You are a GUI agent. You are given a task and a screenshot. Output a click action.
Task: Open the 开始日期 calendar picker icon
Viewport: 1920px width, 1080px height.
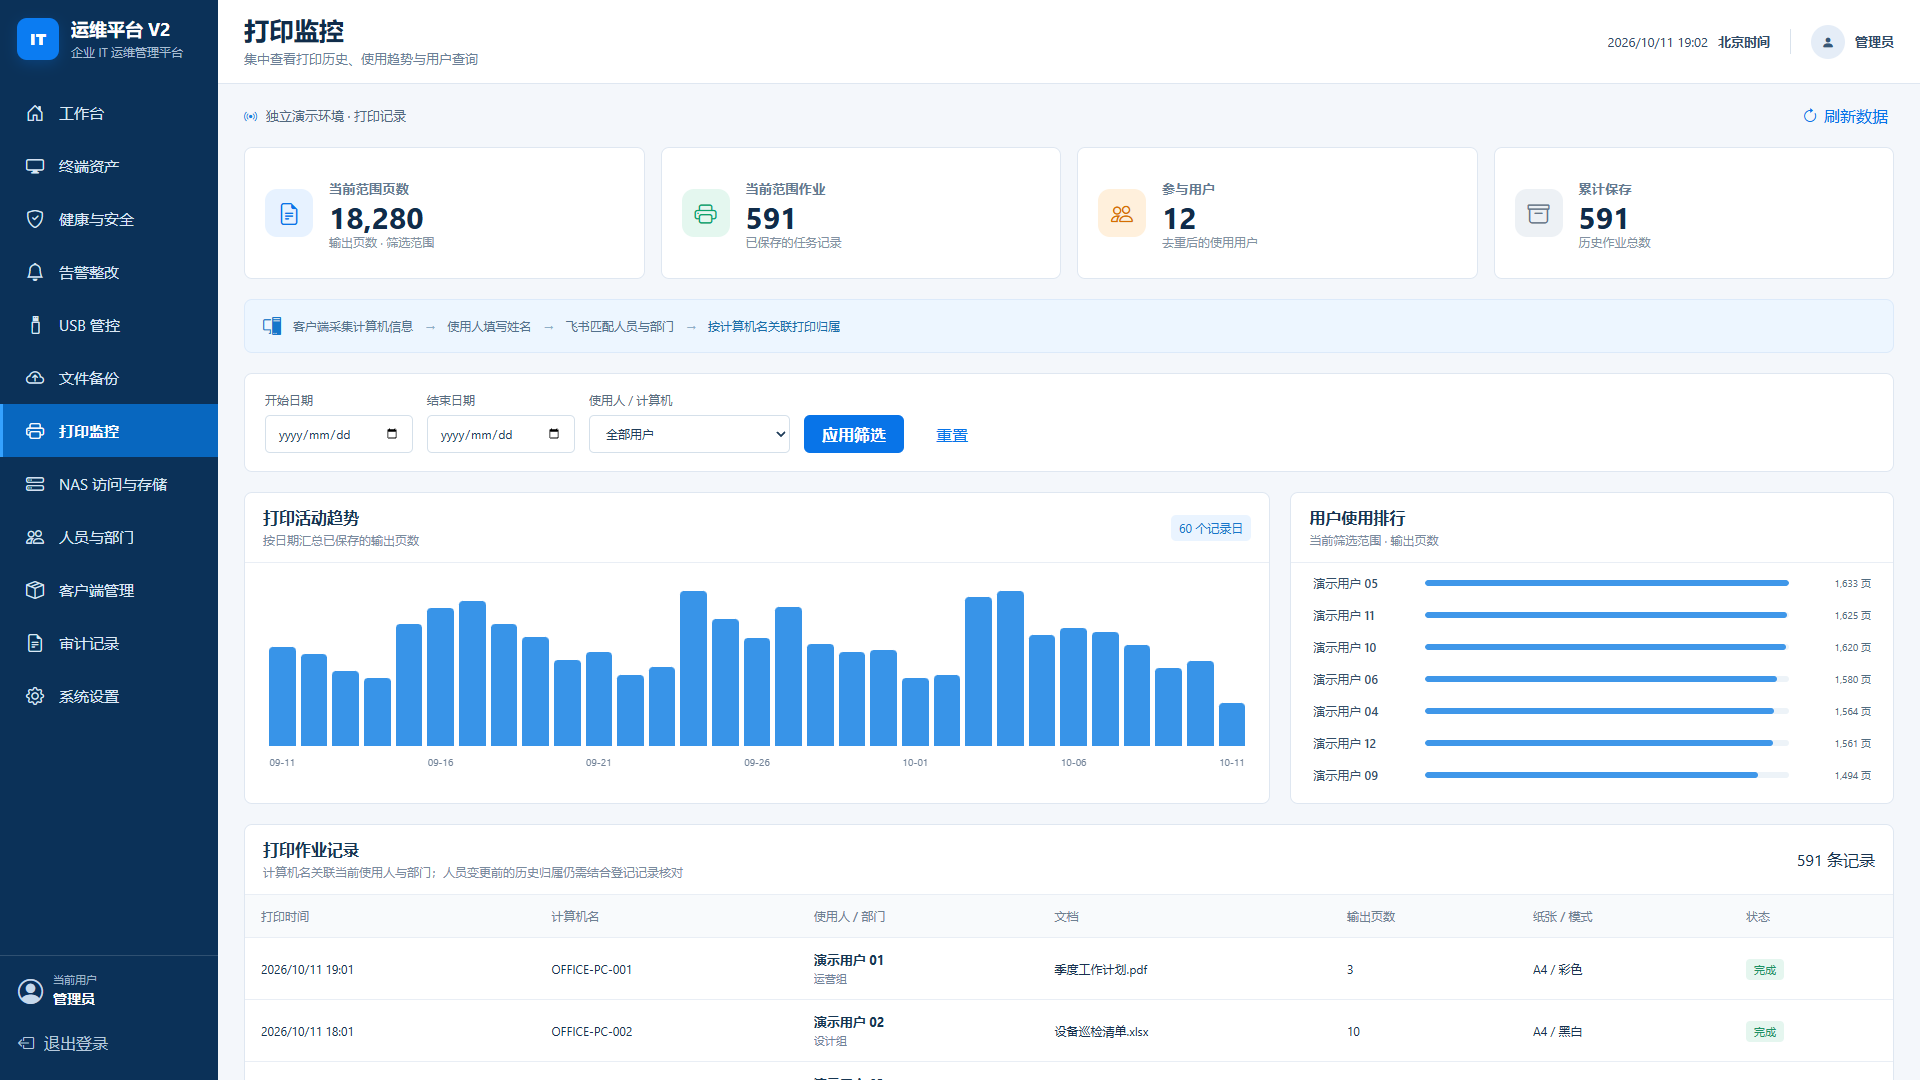tap(392, 434)
